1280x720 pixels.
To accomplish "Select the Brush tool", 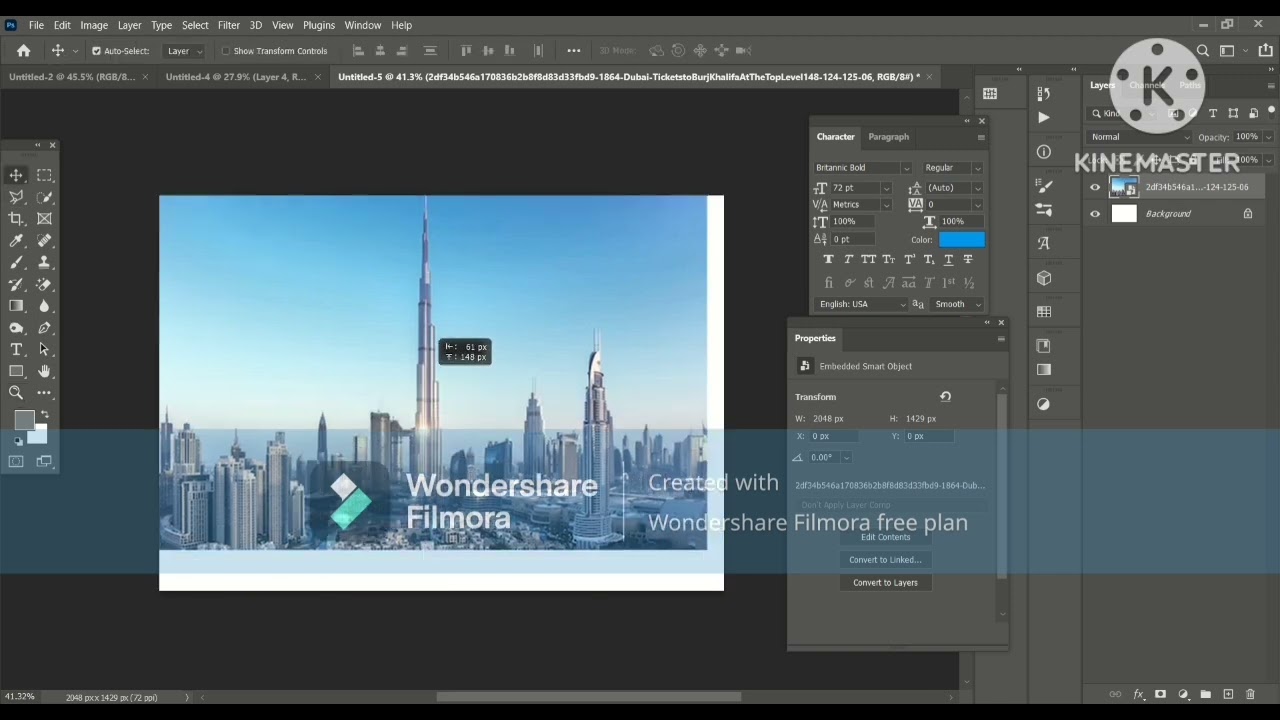I will (x=16, y=263).
